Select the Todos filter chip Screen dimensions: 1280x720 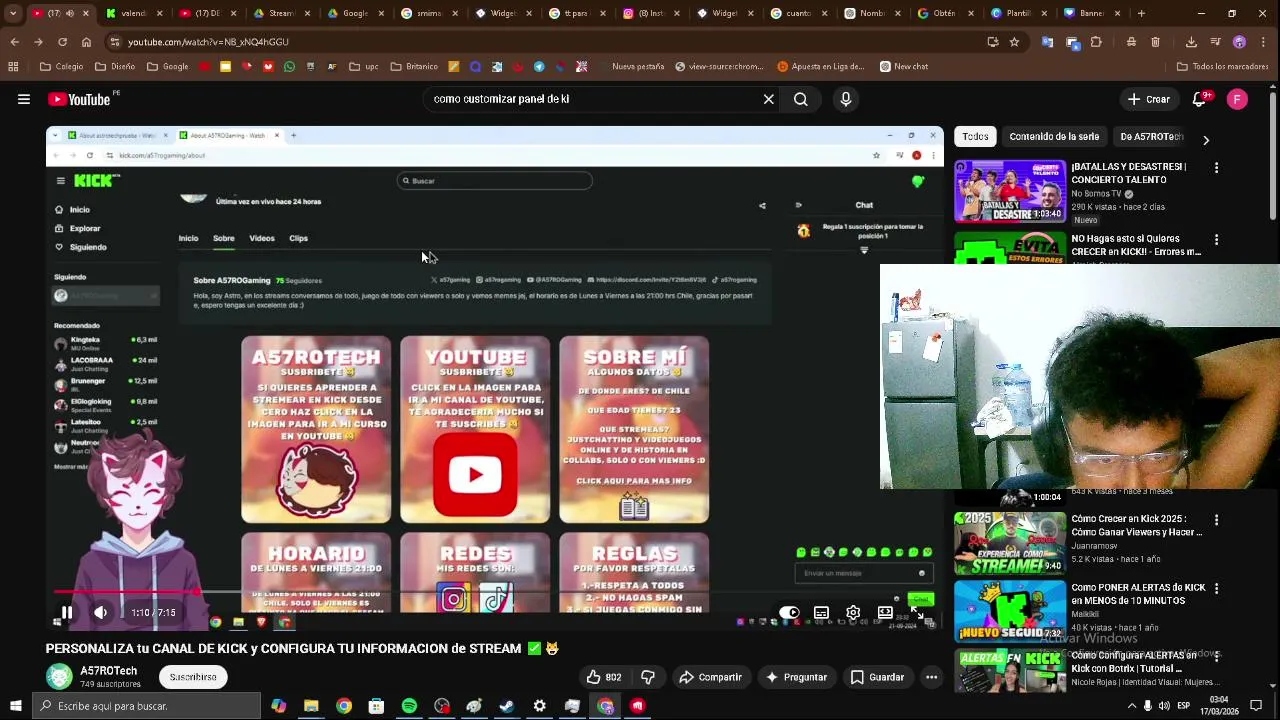(x=975, y=137)
